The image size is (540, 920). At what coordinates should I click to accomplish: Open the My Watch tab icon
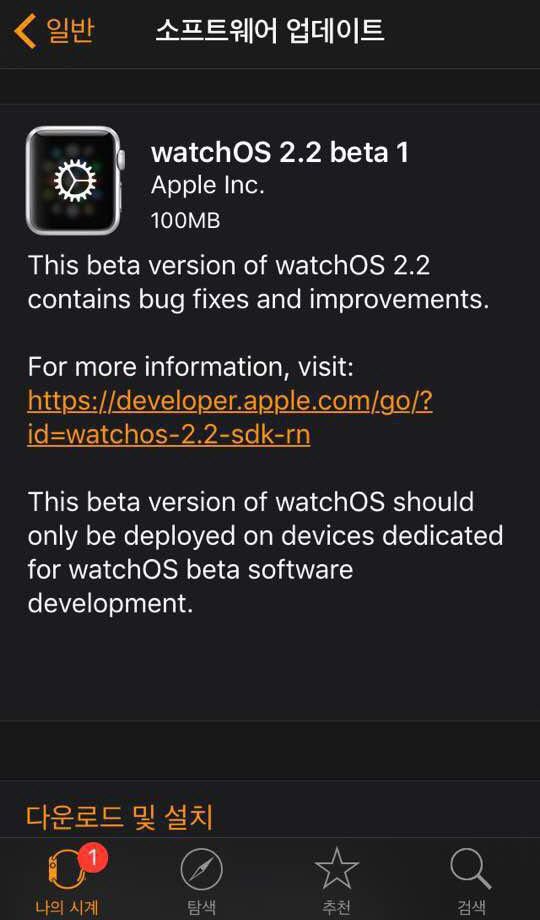[63, 870]
